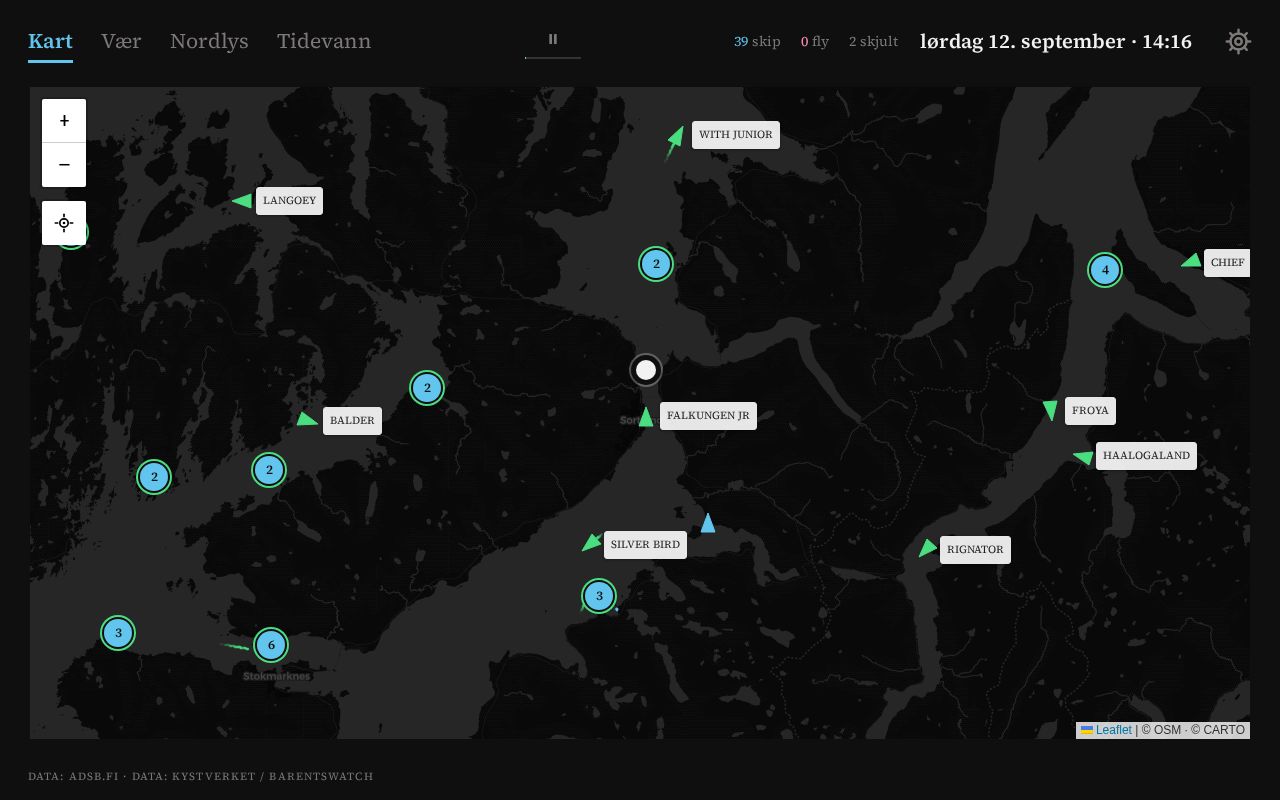1280x800 pixels.
Task: Expand the cluster of 6 ships
Action: [270, 645]
